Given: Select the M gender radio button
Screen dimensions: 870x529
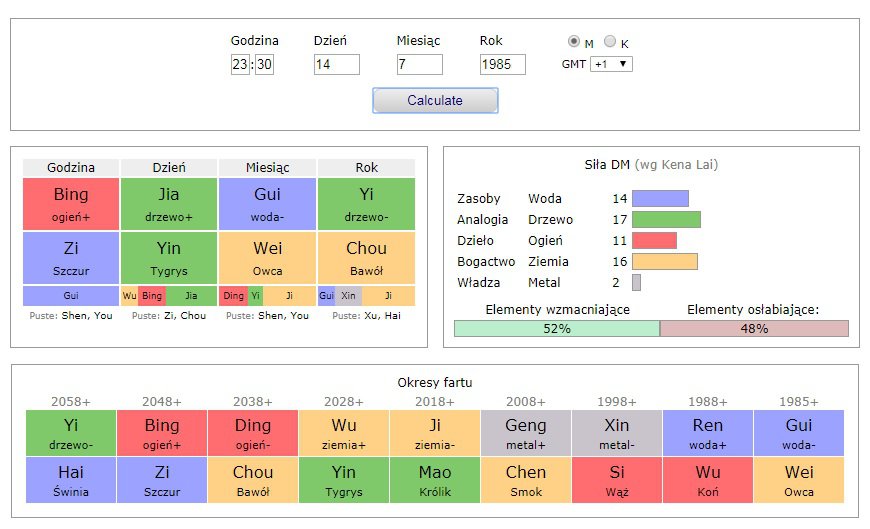Looking at the screenshot, I should click(574, 41).
